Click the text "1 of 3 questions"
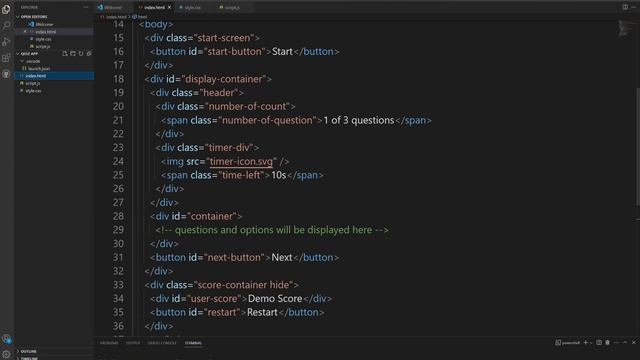 [359, 120]
